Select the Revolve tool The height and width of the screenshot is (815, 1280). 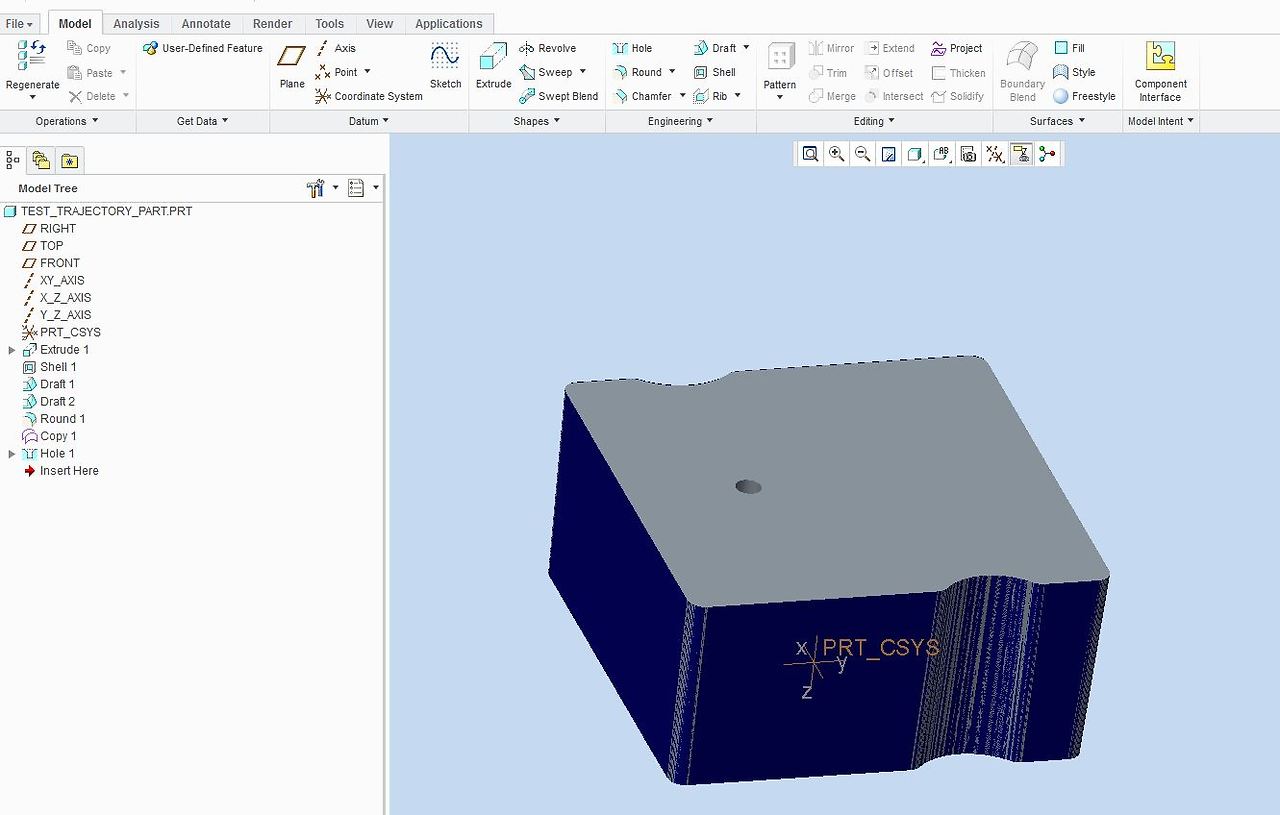[x=547, y=48]
